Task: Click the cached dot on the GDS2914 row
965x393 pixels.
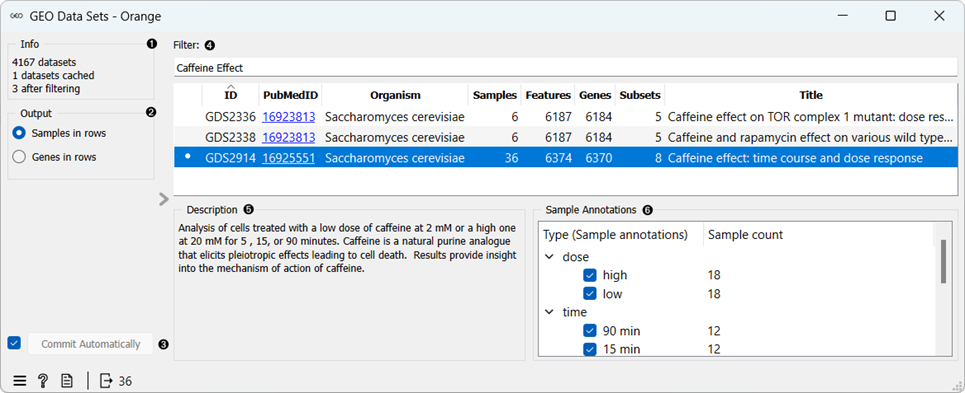Action: click(188, 158)
